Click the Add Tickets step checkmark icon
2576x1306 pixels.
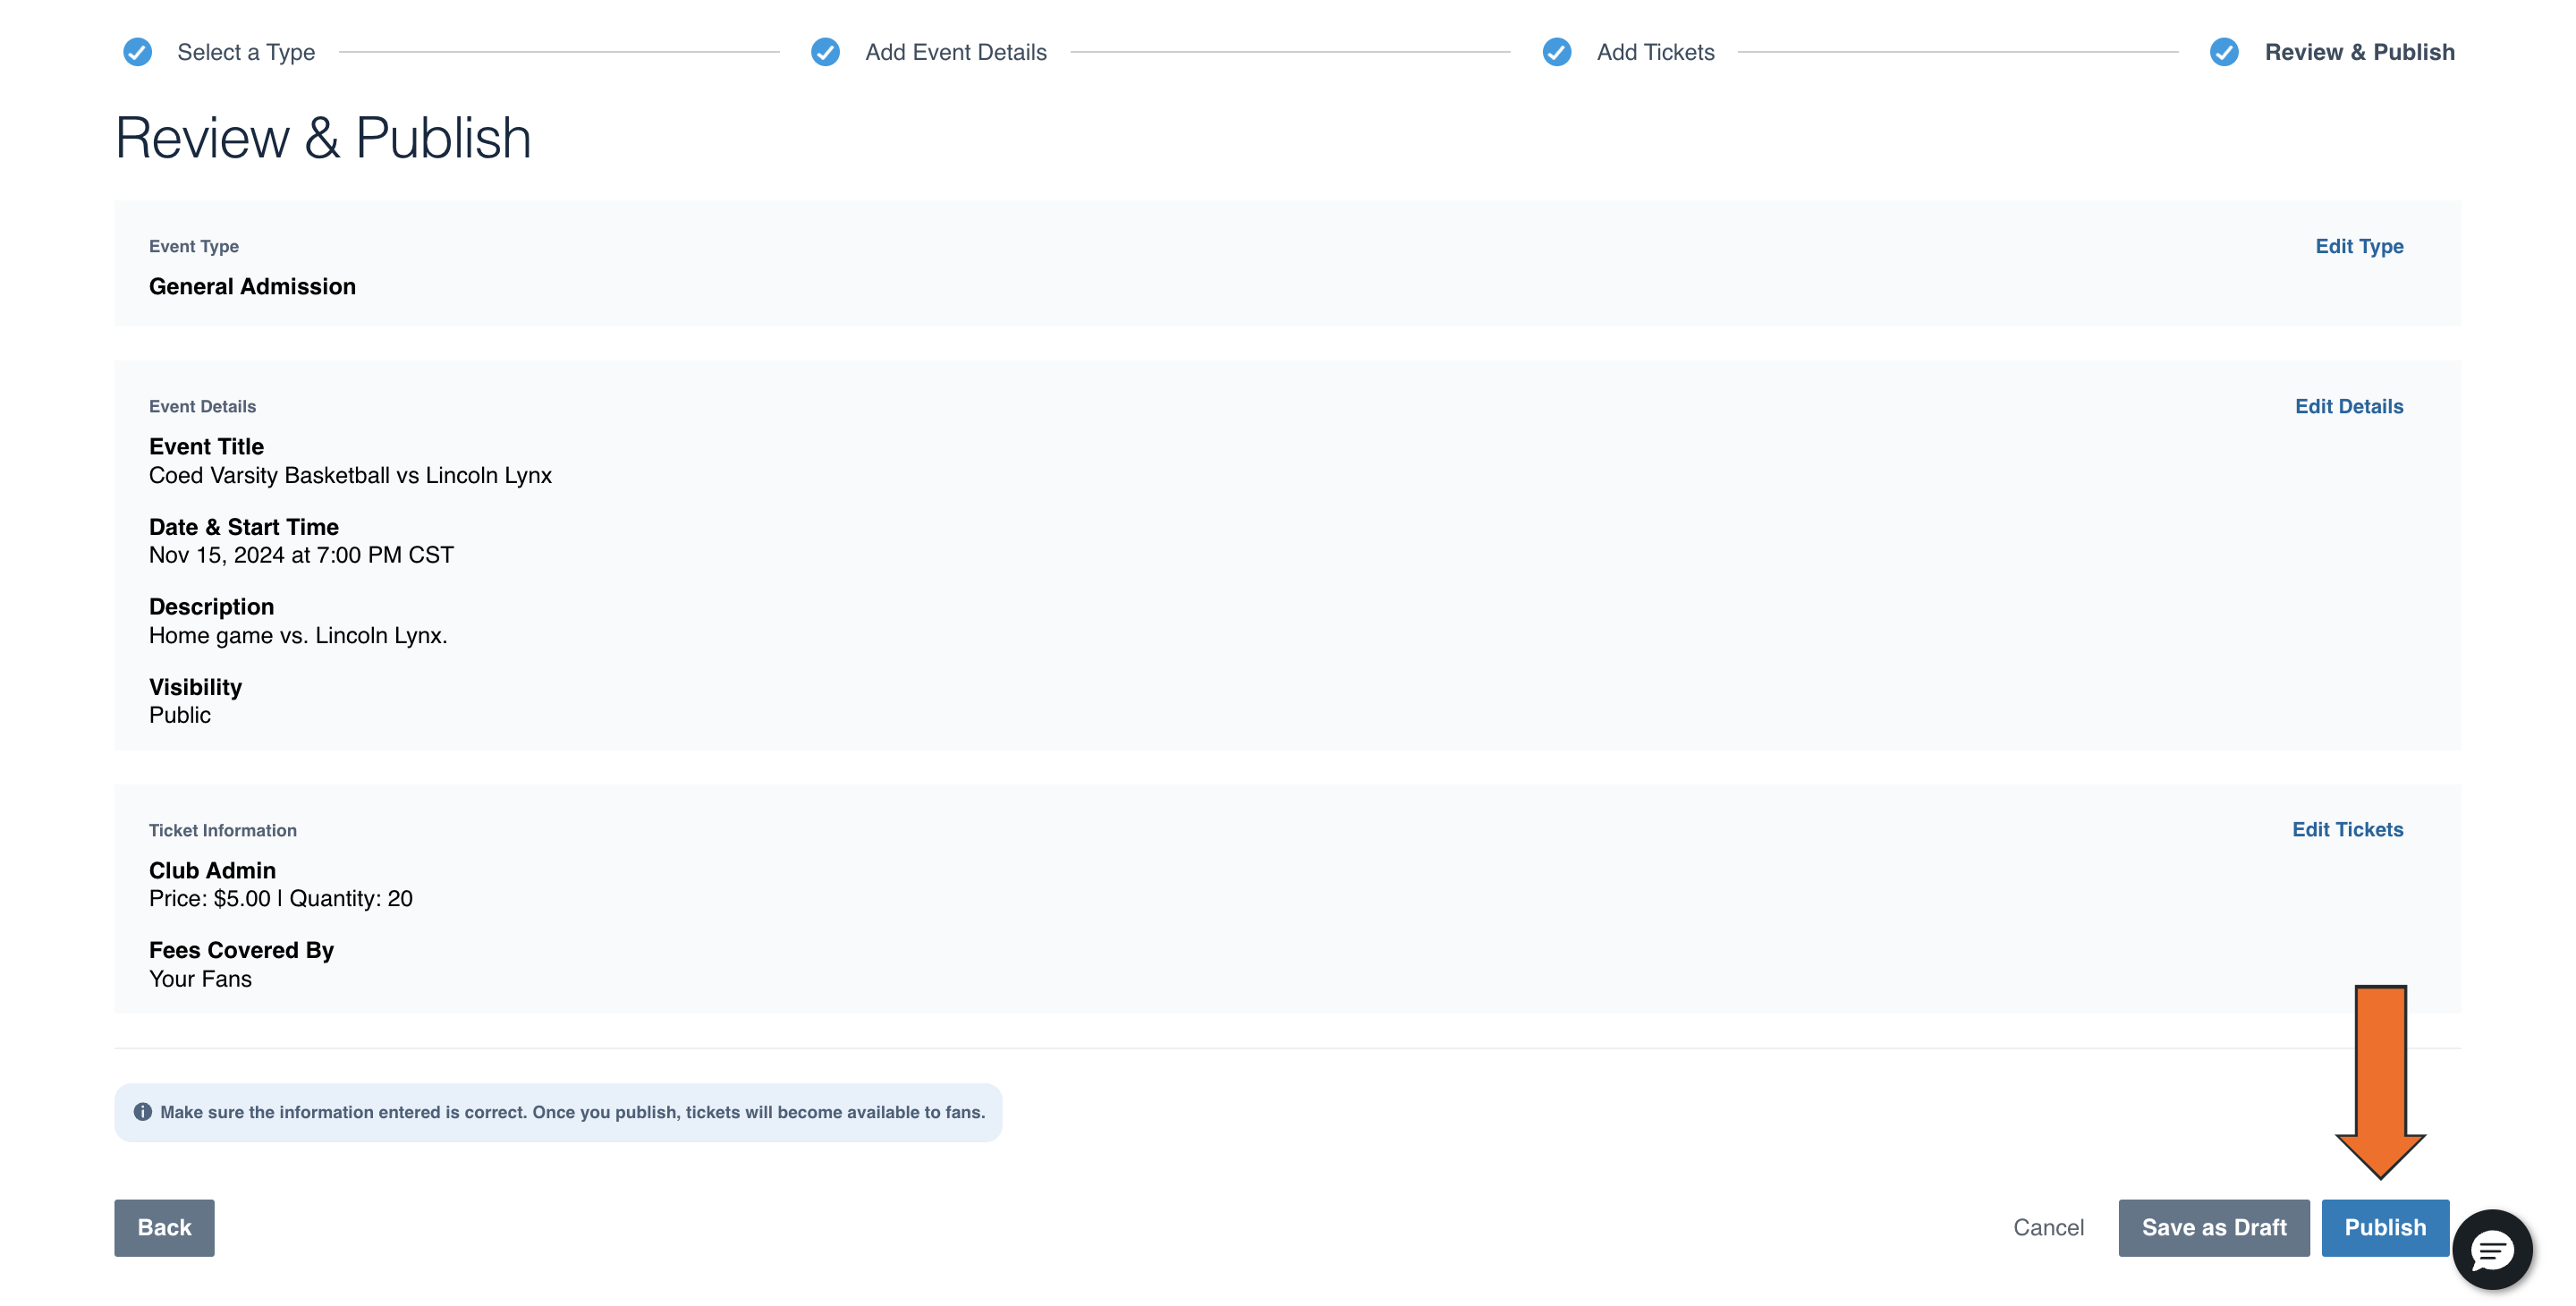pos(1556,52)
